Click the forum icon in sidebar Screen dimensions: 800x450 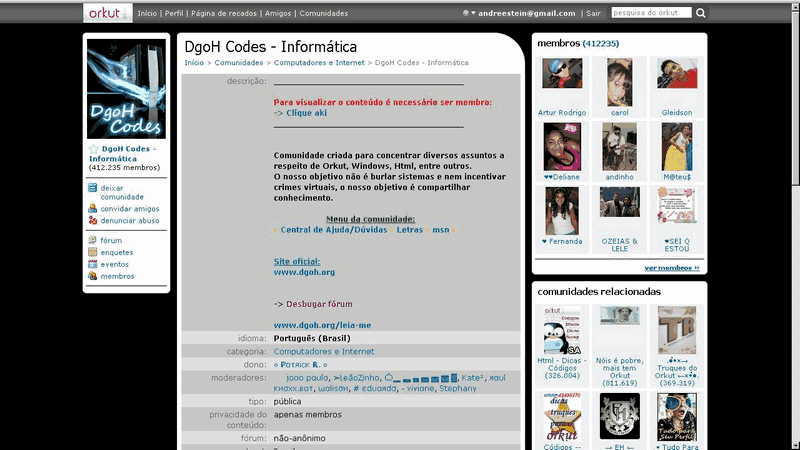point(92,240)
